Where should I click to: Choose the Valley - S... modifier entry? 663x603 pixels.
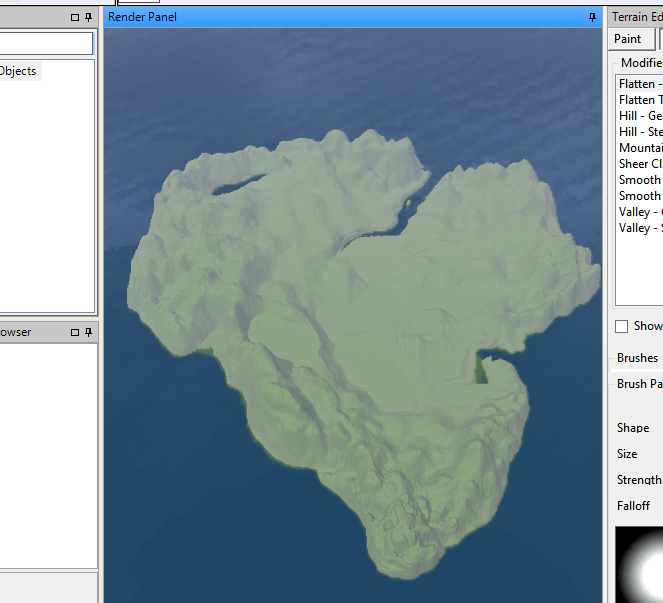[x=640, y=228]
